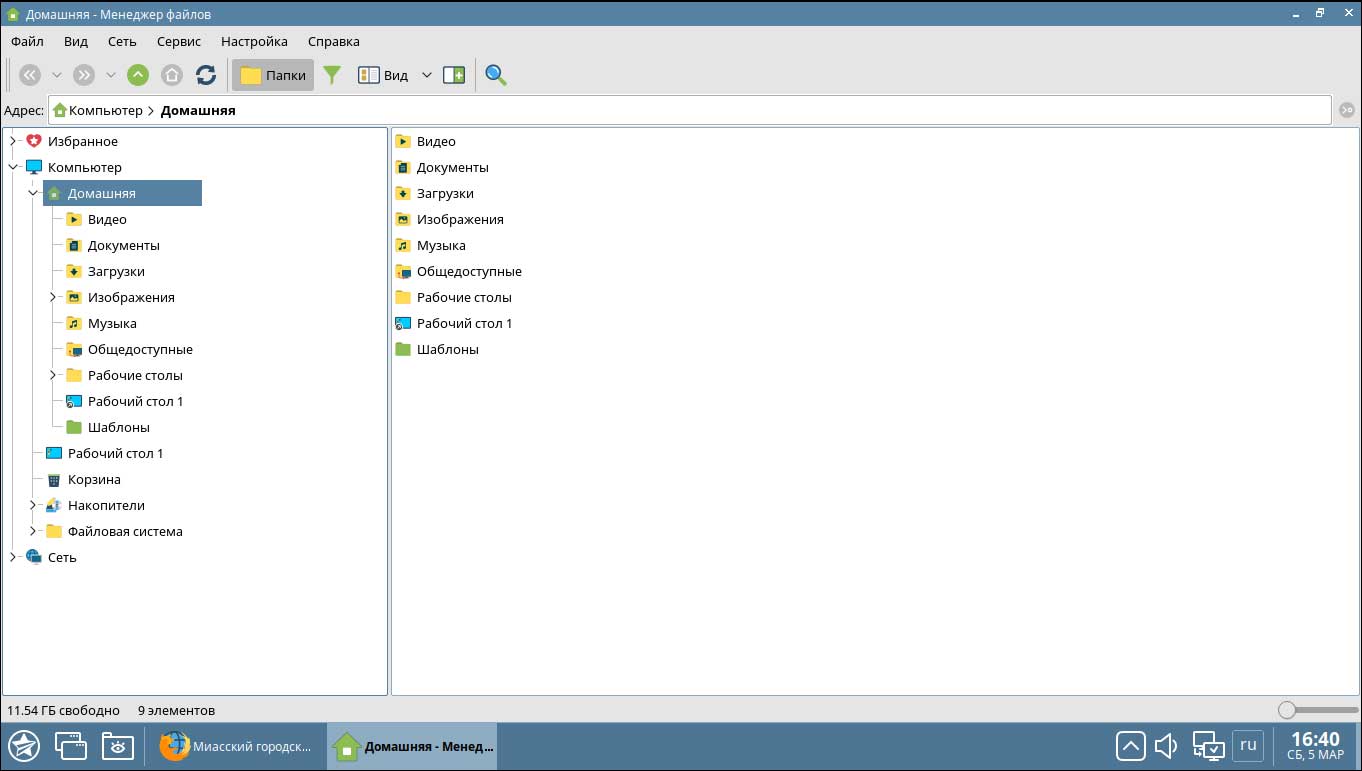
Task: Select Загрузки folder icon in file list
Action: pos(403,193)
